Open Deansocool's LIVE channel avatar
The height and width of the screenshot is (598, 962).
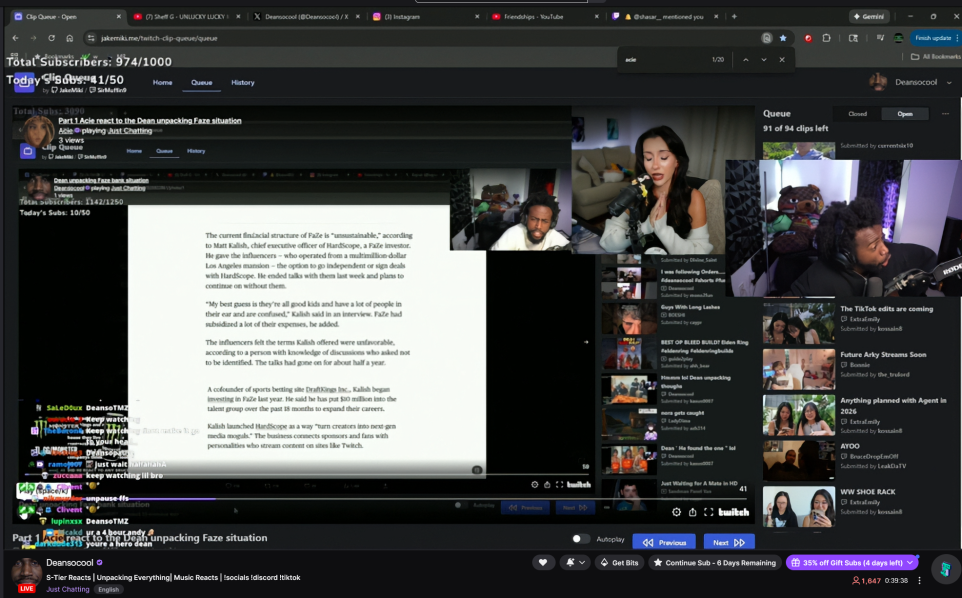click(x=26, y=572)
